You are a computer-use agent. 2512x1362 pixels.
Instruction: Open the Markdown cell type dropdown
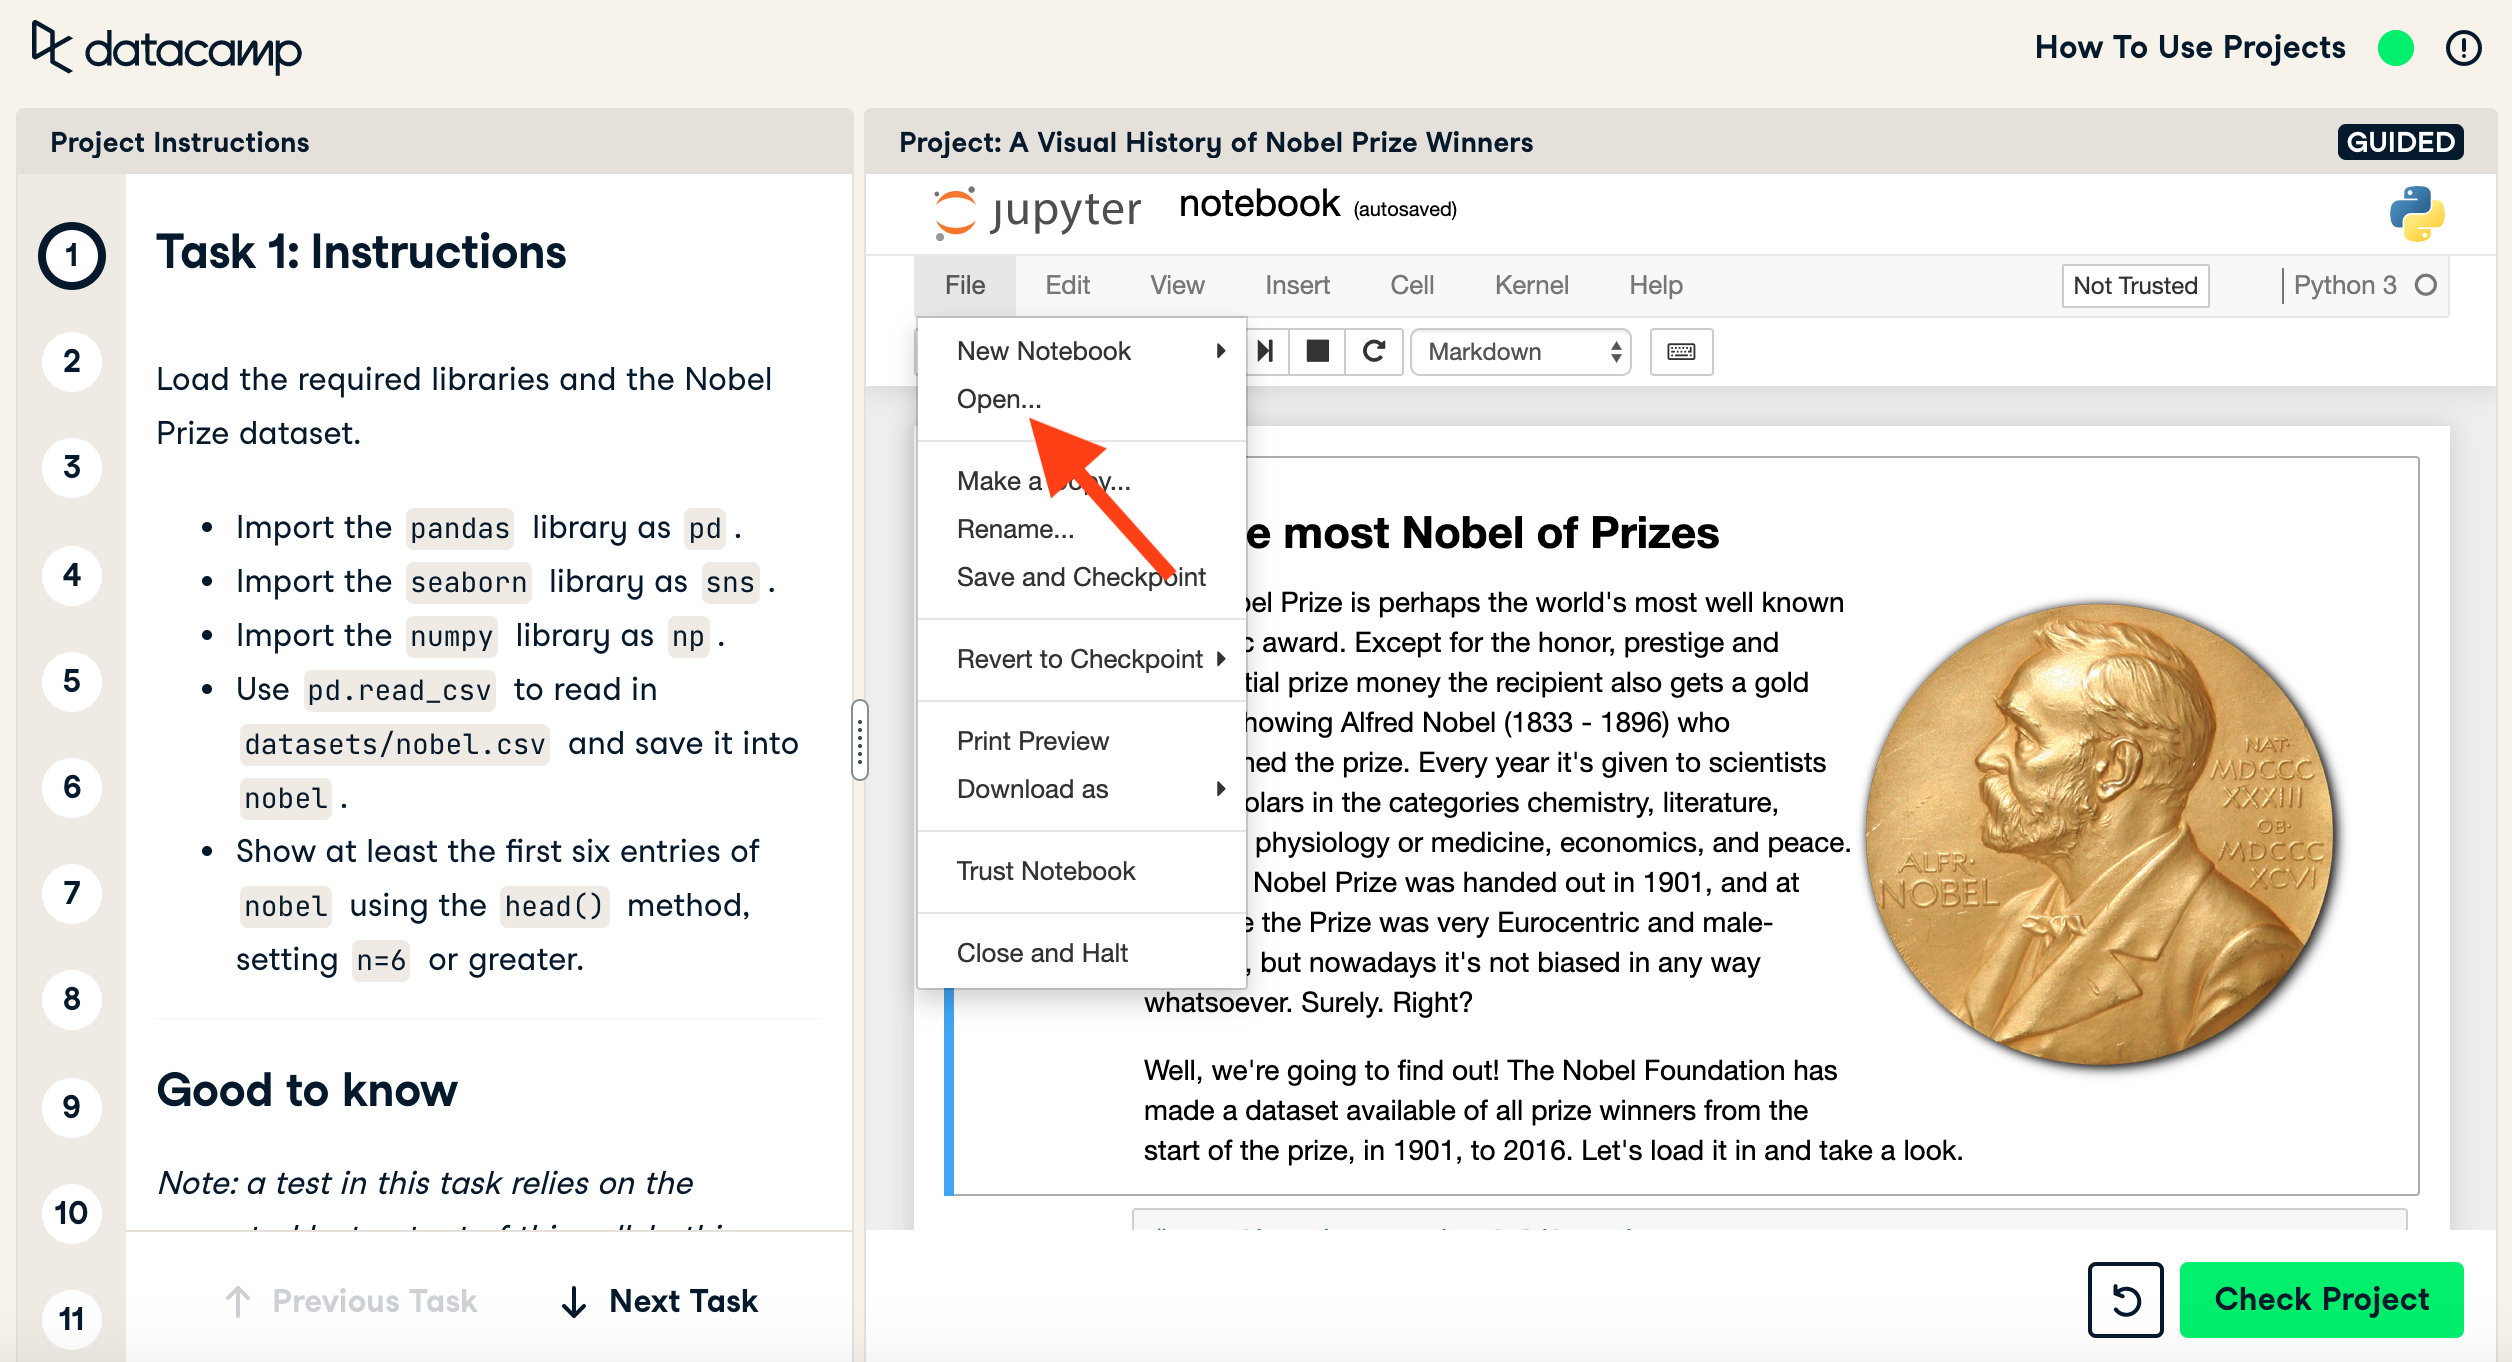1520,351
